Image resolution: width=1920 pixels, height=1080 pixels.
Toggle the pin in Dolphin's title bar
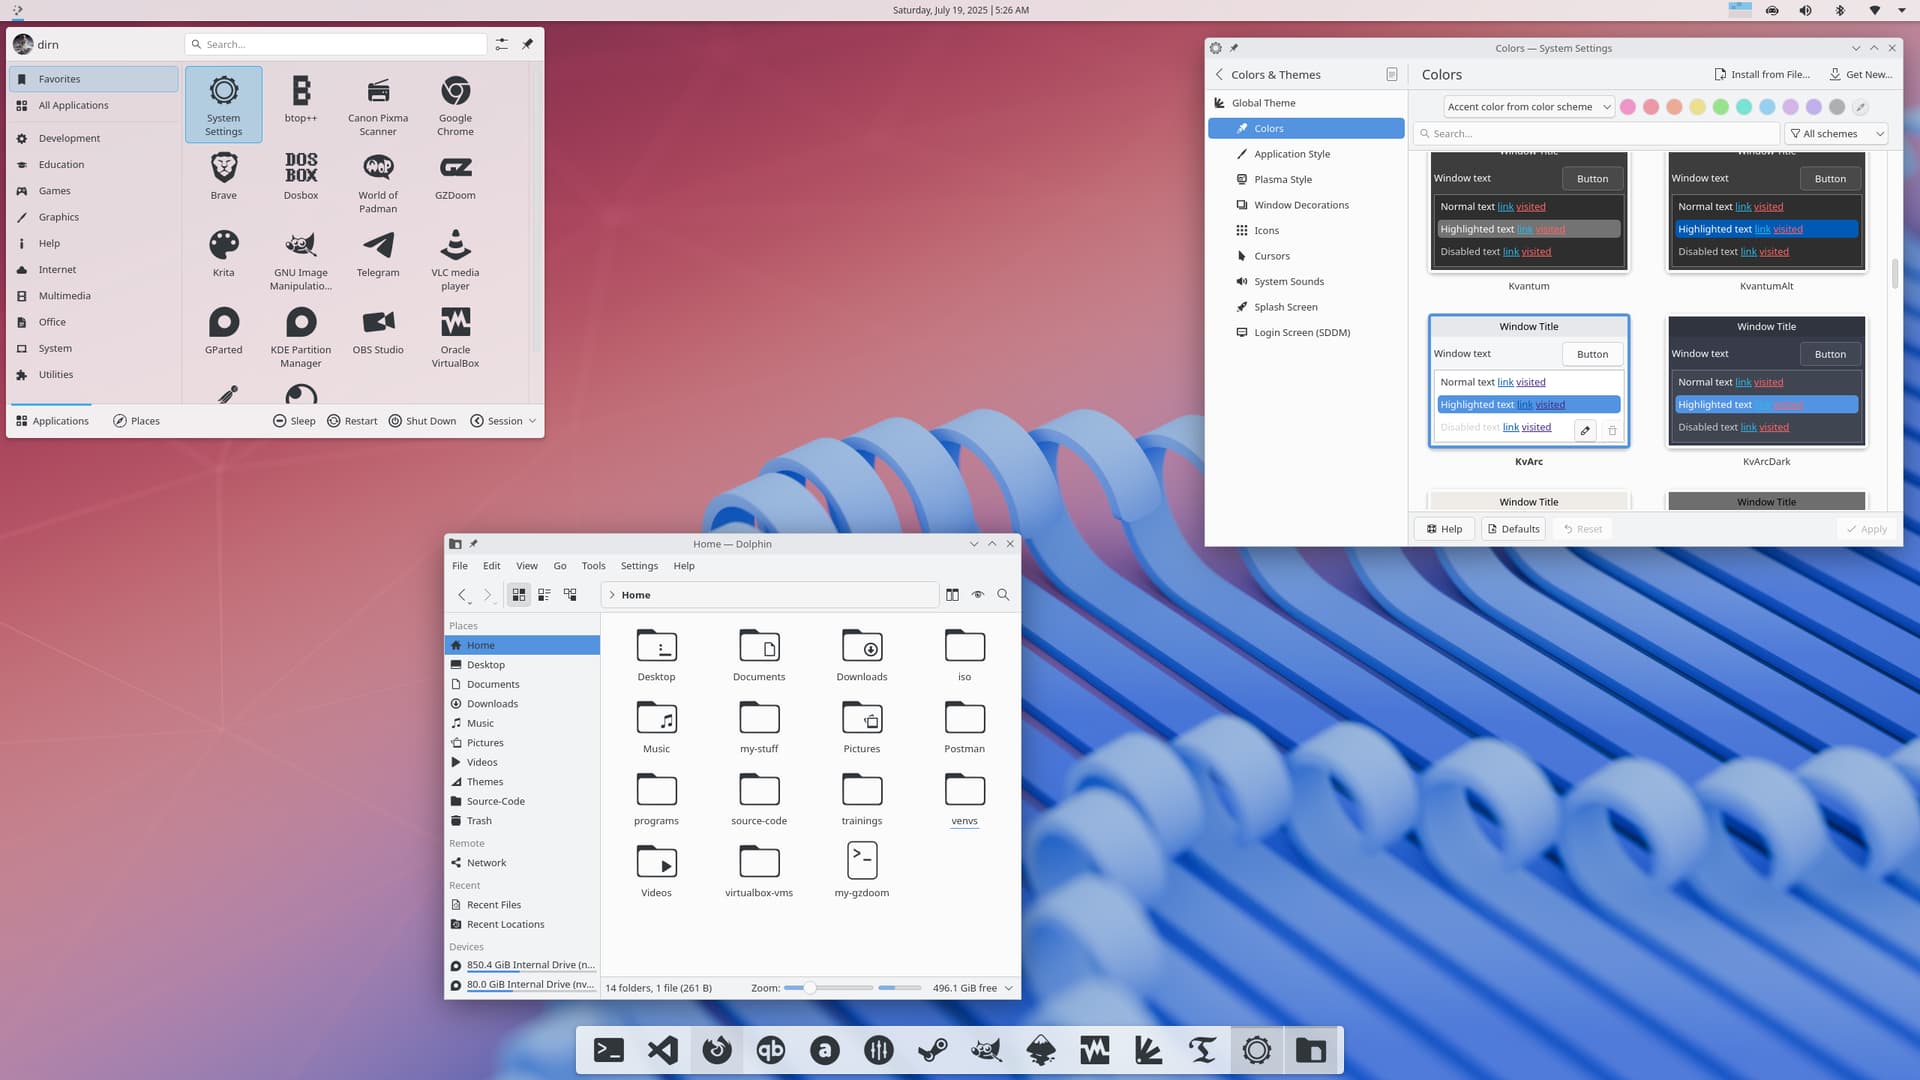click(474, 544)
